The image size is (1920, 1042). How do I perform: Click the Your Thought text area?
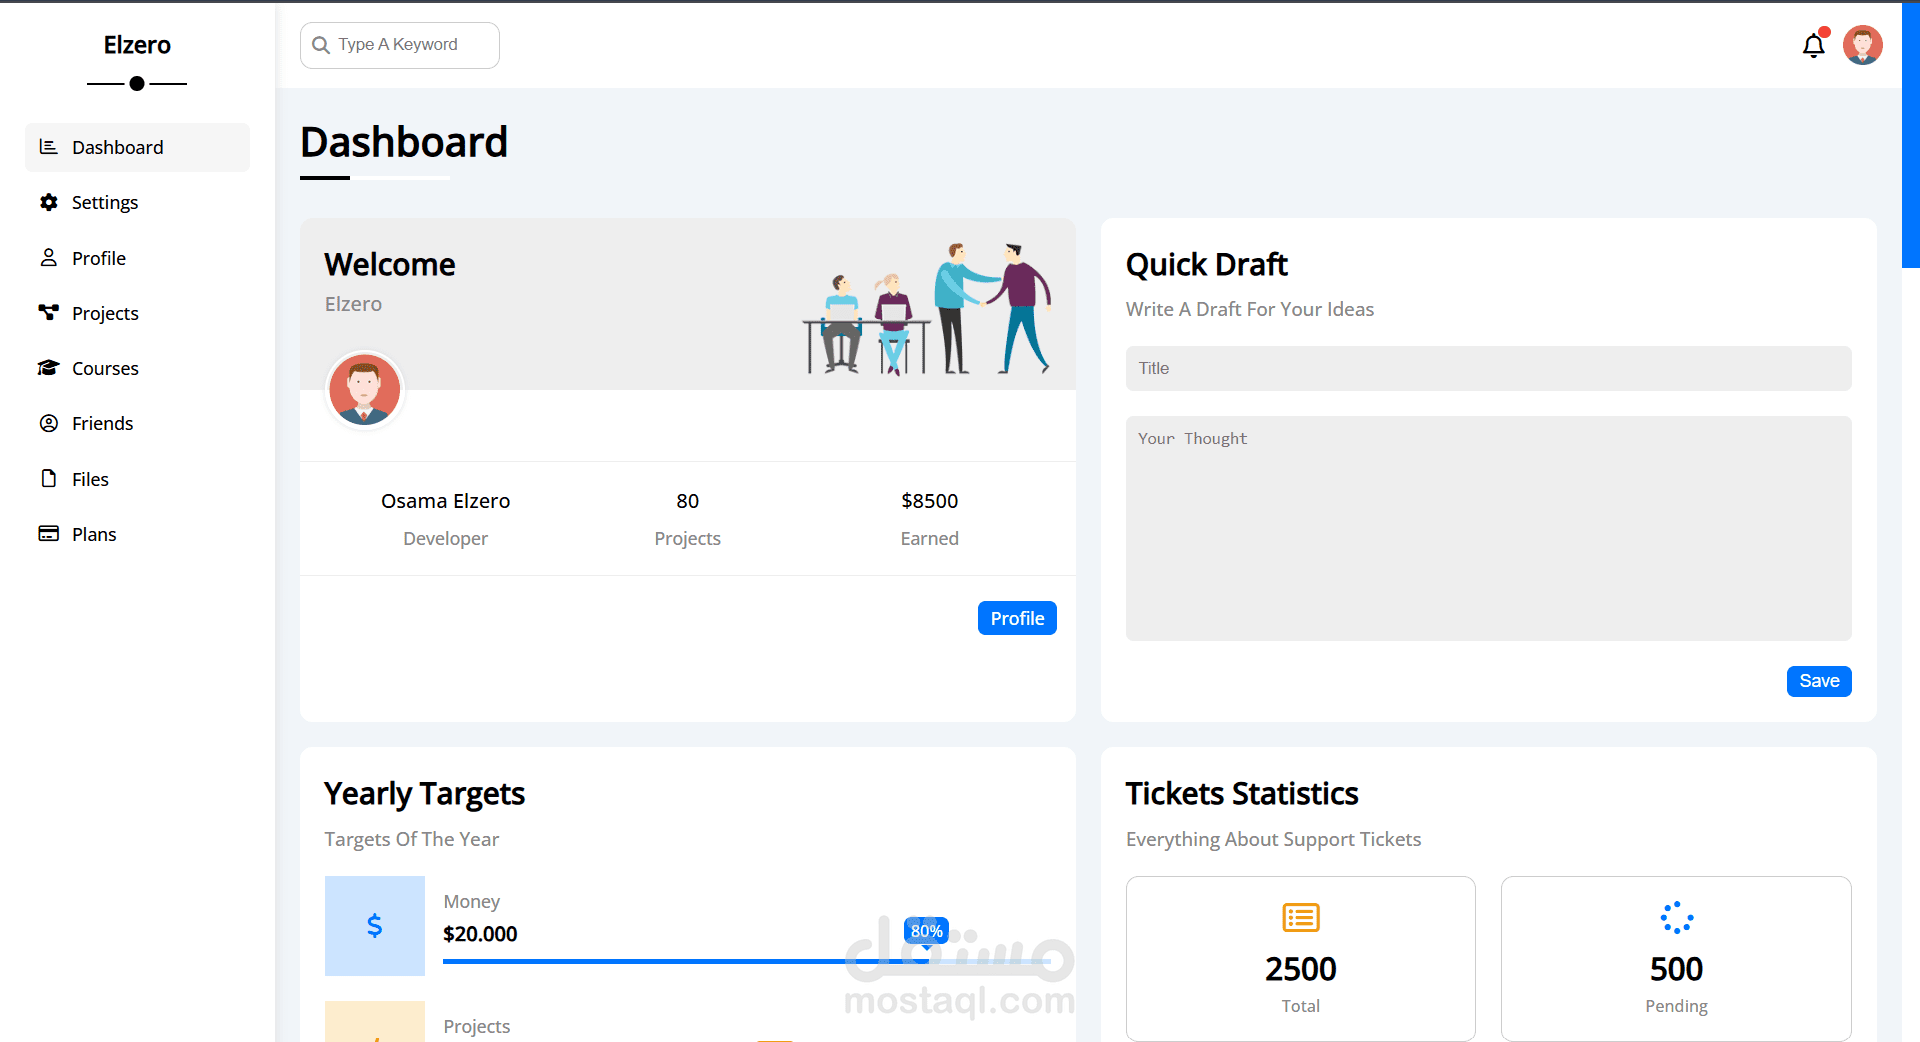point(1488,528)
